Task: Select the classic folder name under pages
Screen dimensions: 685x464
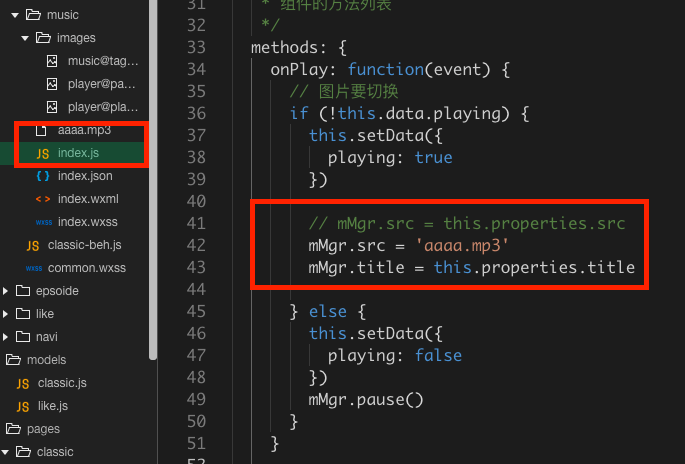Action: (55, 452)
